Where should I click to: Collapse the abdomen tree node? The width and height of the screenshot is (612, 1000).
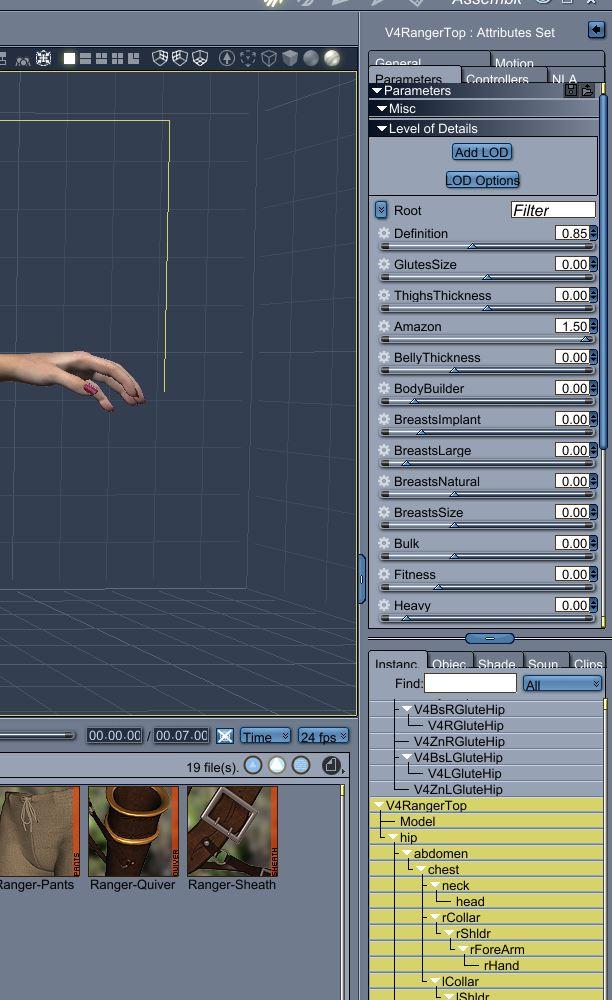407,853
